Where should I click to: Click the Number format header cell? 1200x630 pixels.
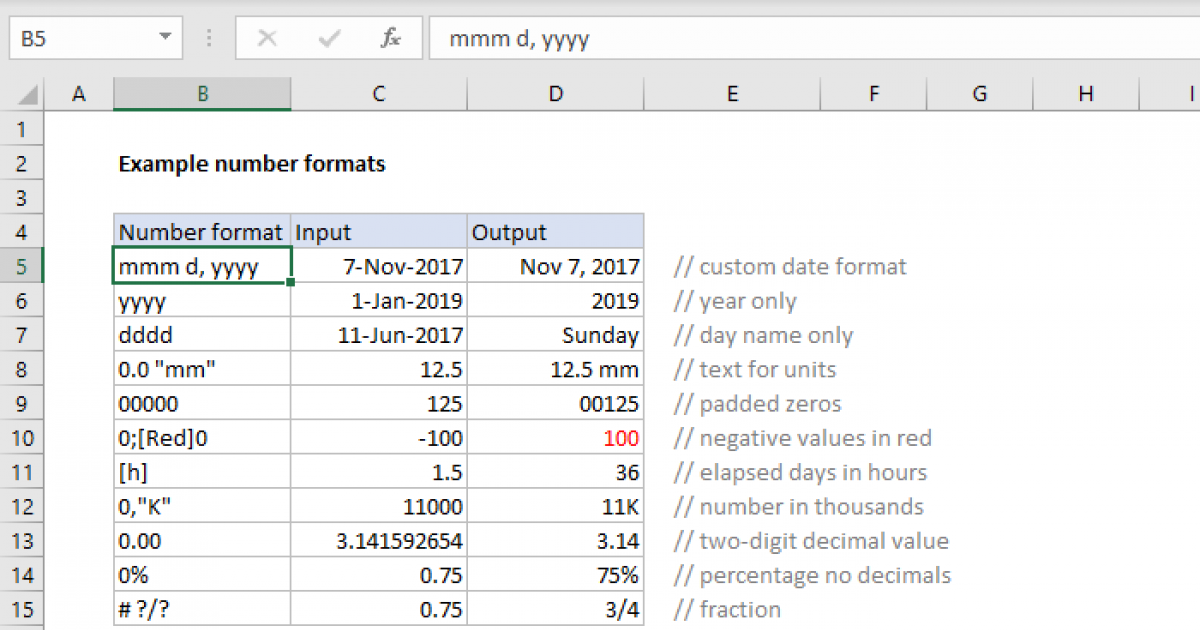tap(200, 231)
